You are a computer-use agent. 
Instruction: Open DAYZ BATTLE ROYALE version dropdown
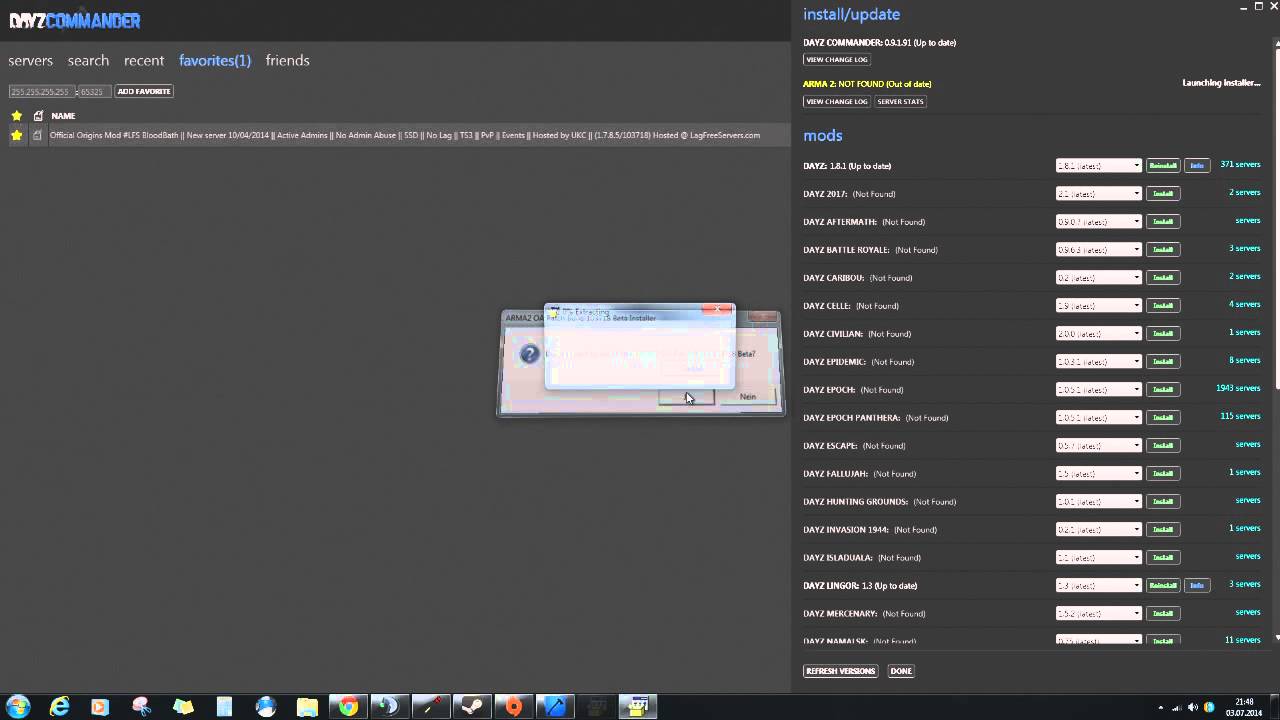(1098, 250)
